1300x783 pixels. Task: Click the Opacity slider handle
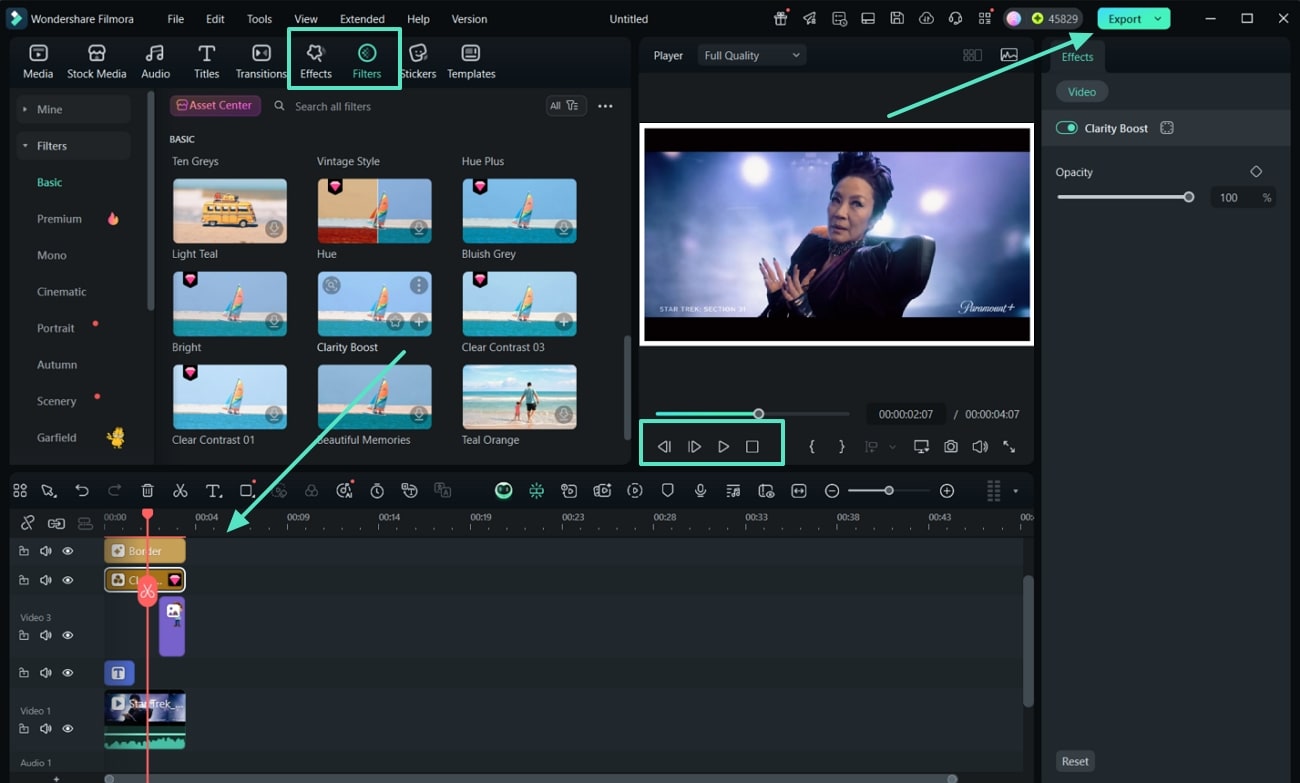coord(1189,197)
